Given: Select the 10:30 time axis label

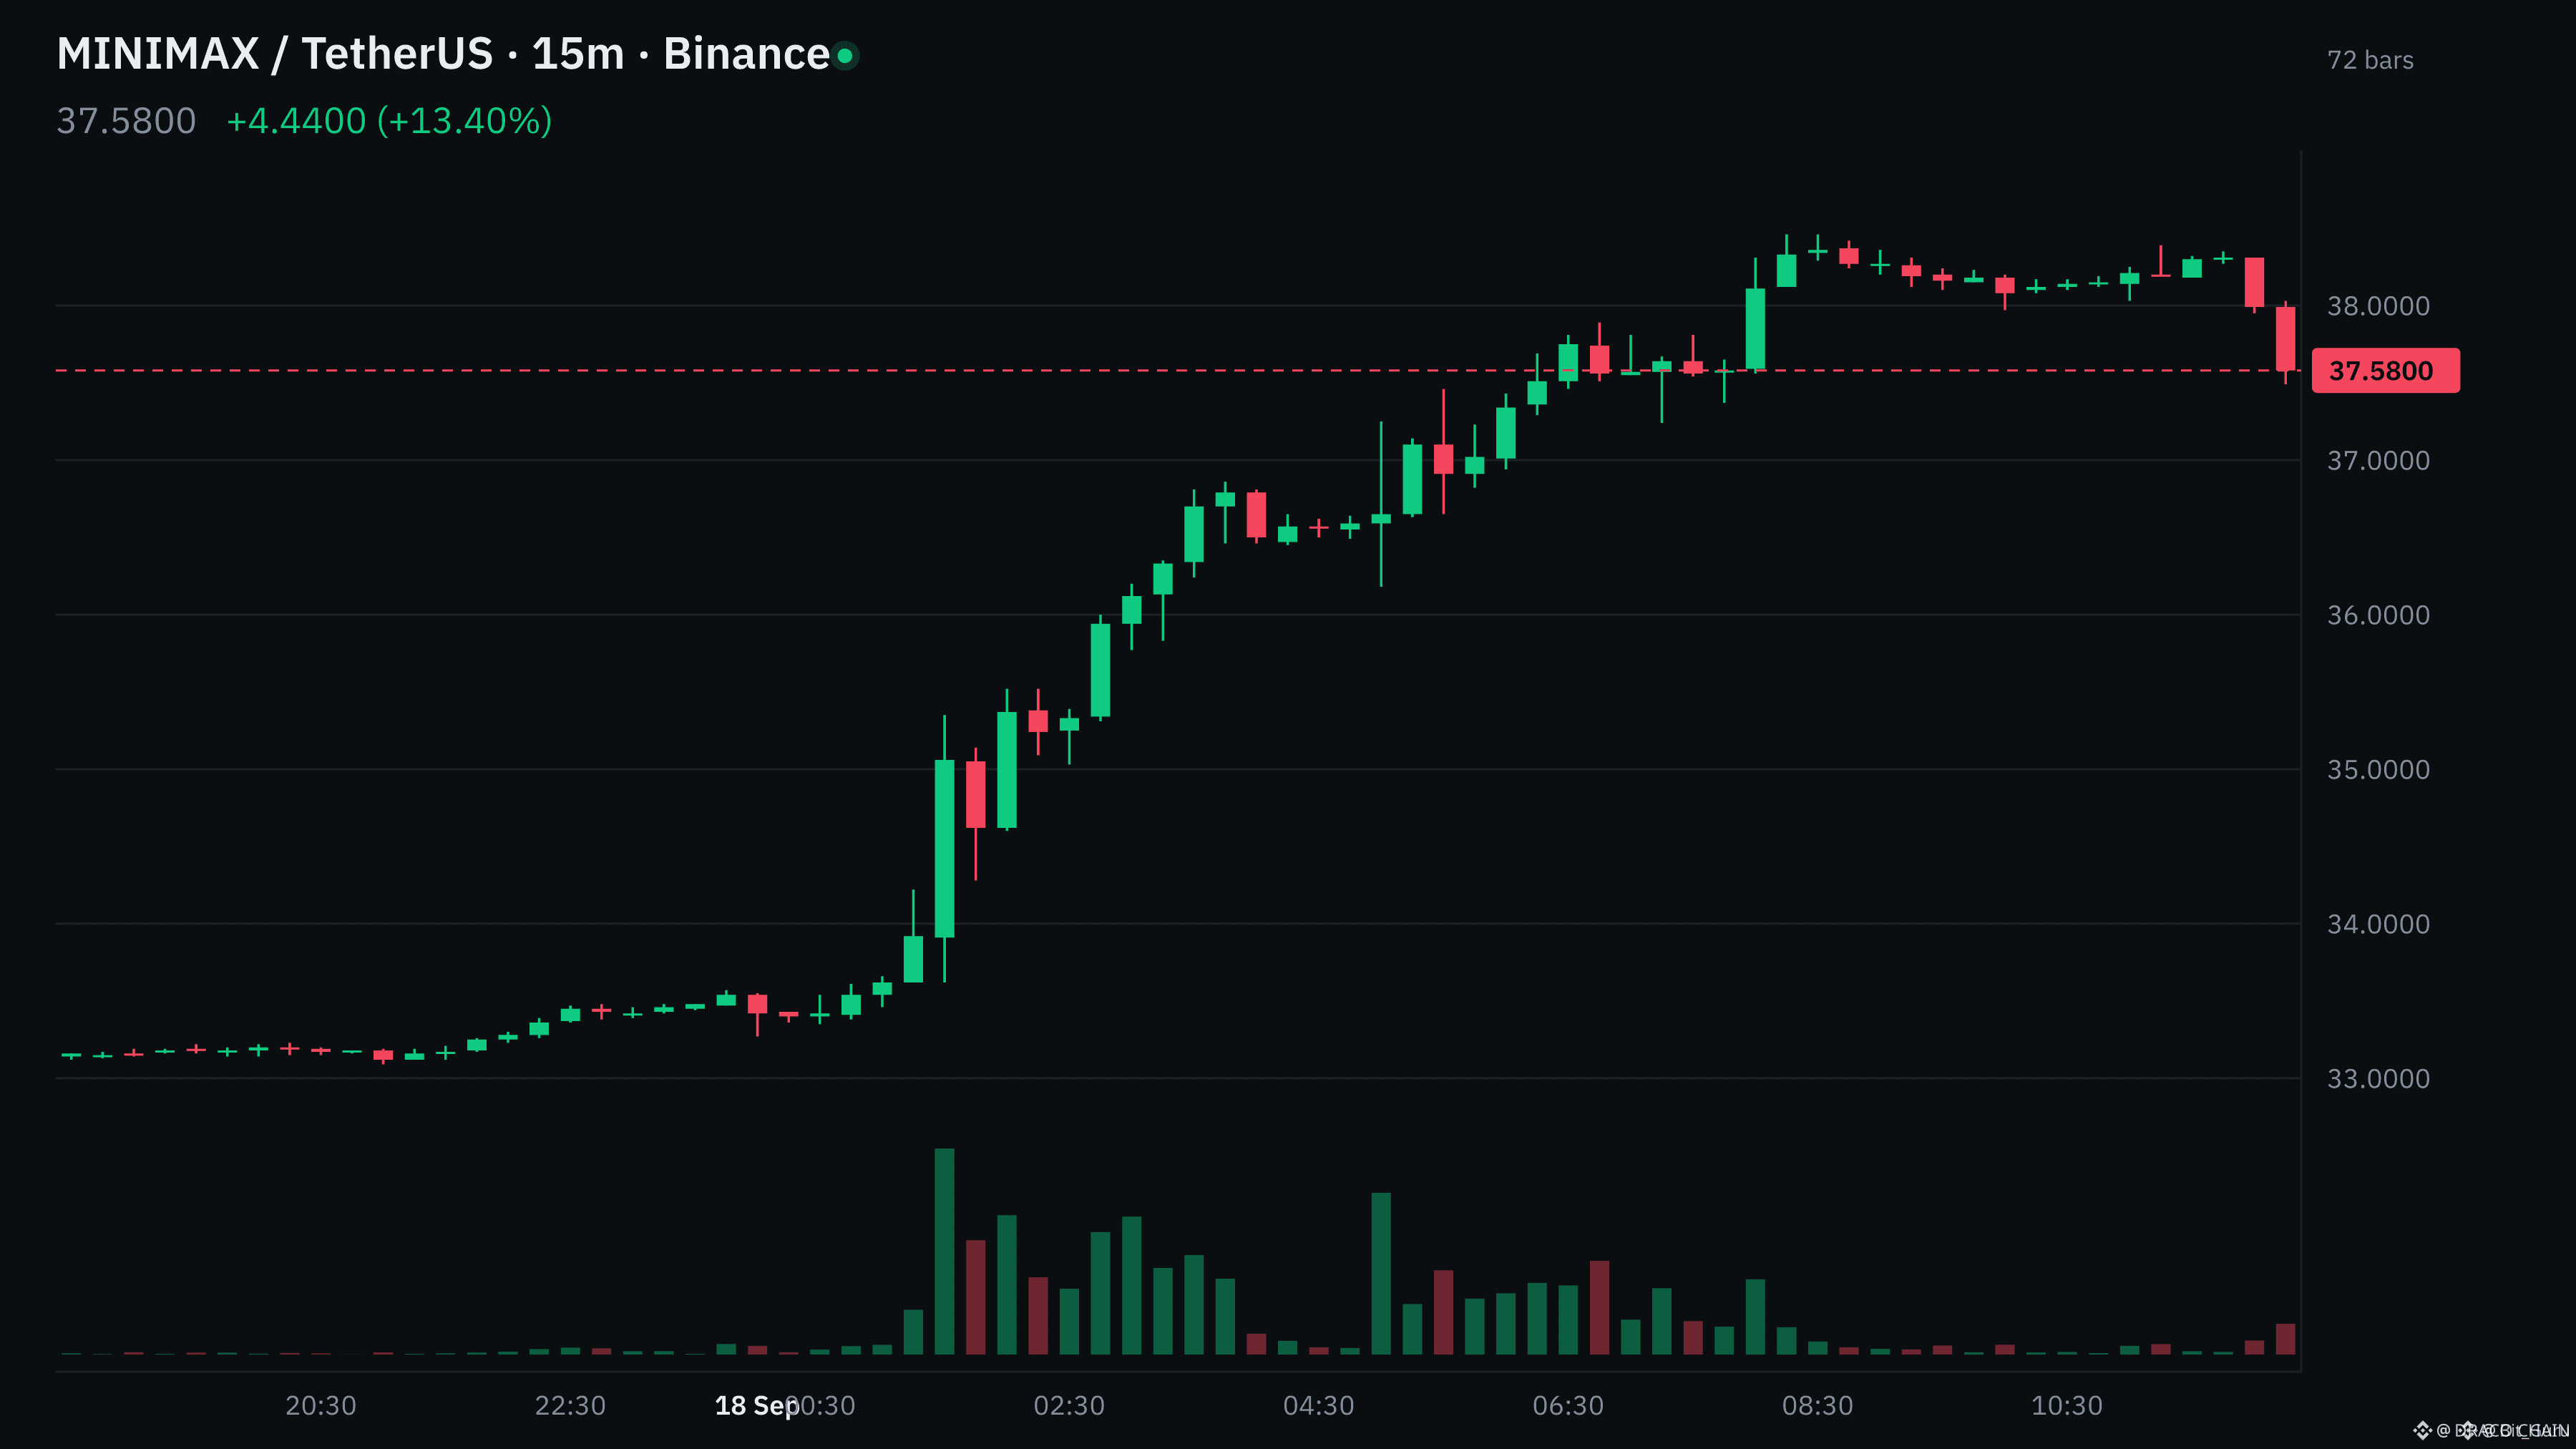Looking at the screenshot, I should (2067, 1406).
